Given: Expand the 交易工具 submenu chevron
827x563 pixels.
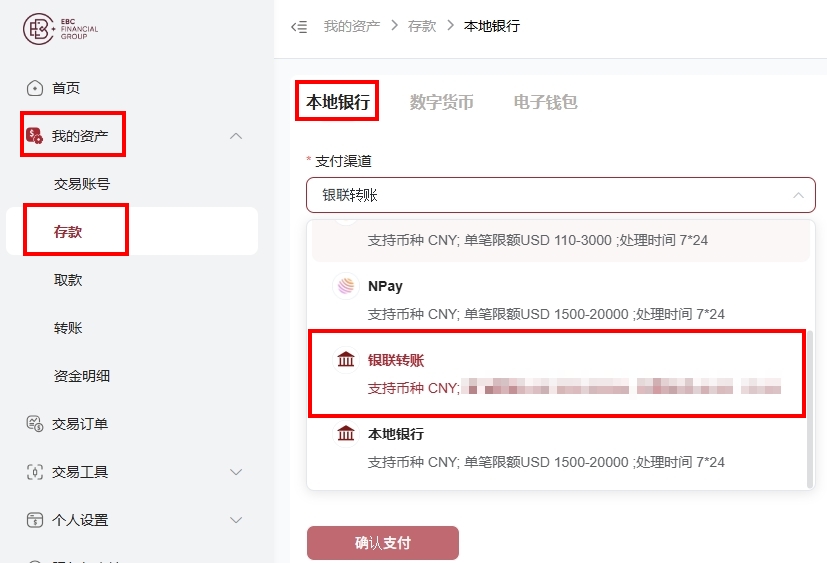Looking at the screenshot, I should click(236, 472).
